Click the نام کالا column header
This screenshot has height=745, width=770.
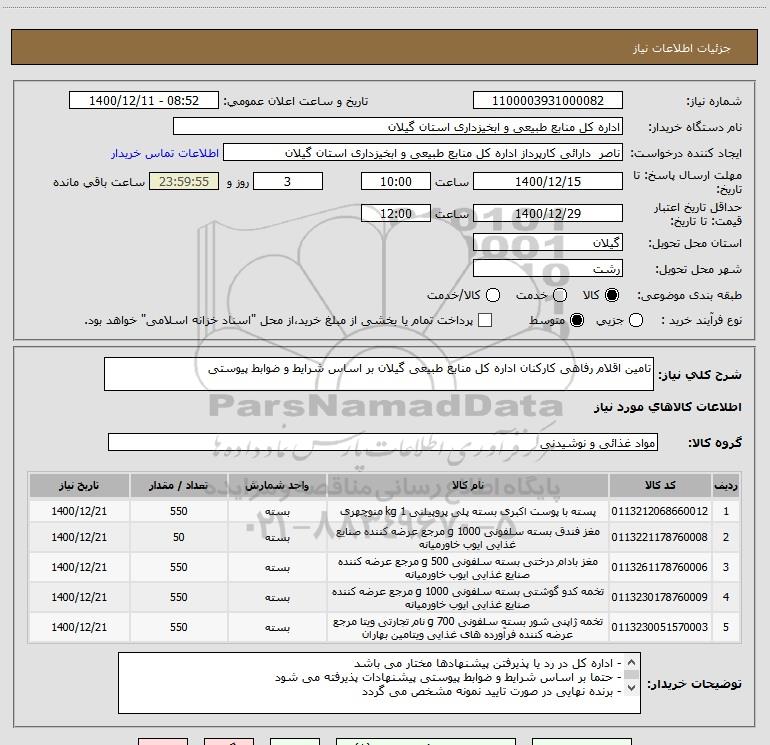[468, 485]
